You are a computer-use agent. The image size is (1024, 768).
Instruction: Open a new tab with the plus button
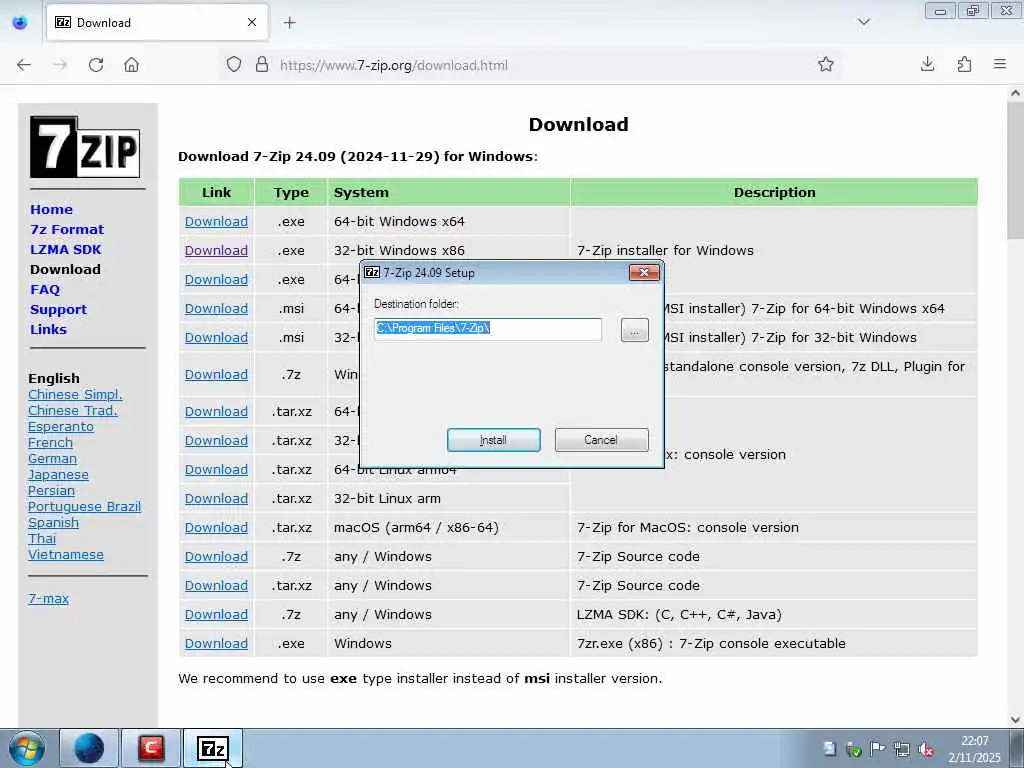click(289, 23)
